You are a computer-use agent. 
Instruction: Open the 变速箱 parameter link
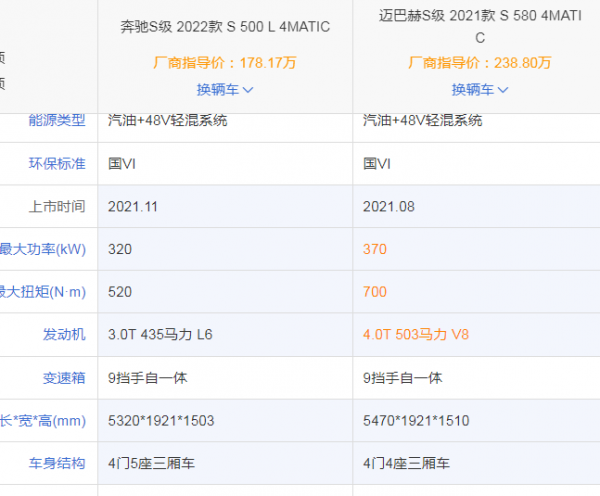[64, 378]
